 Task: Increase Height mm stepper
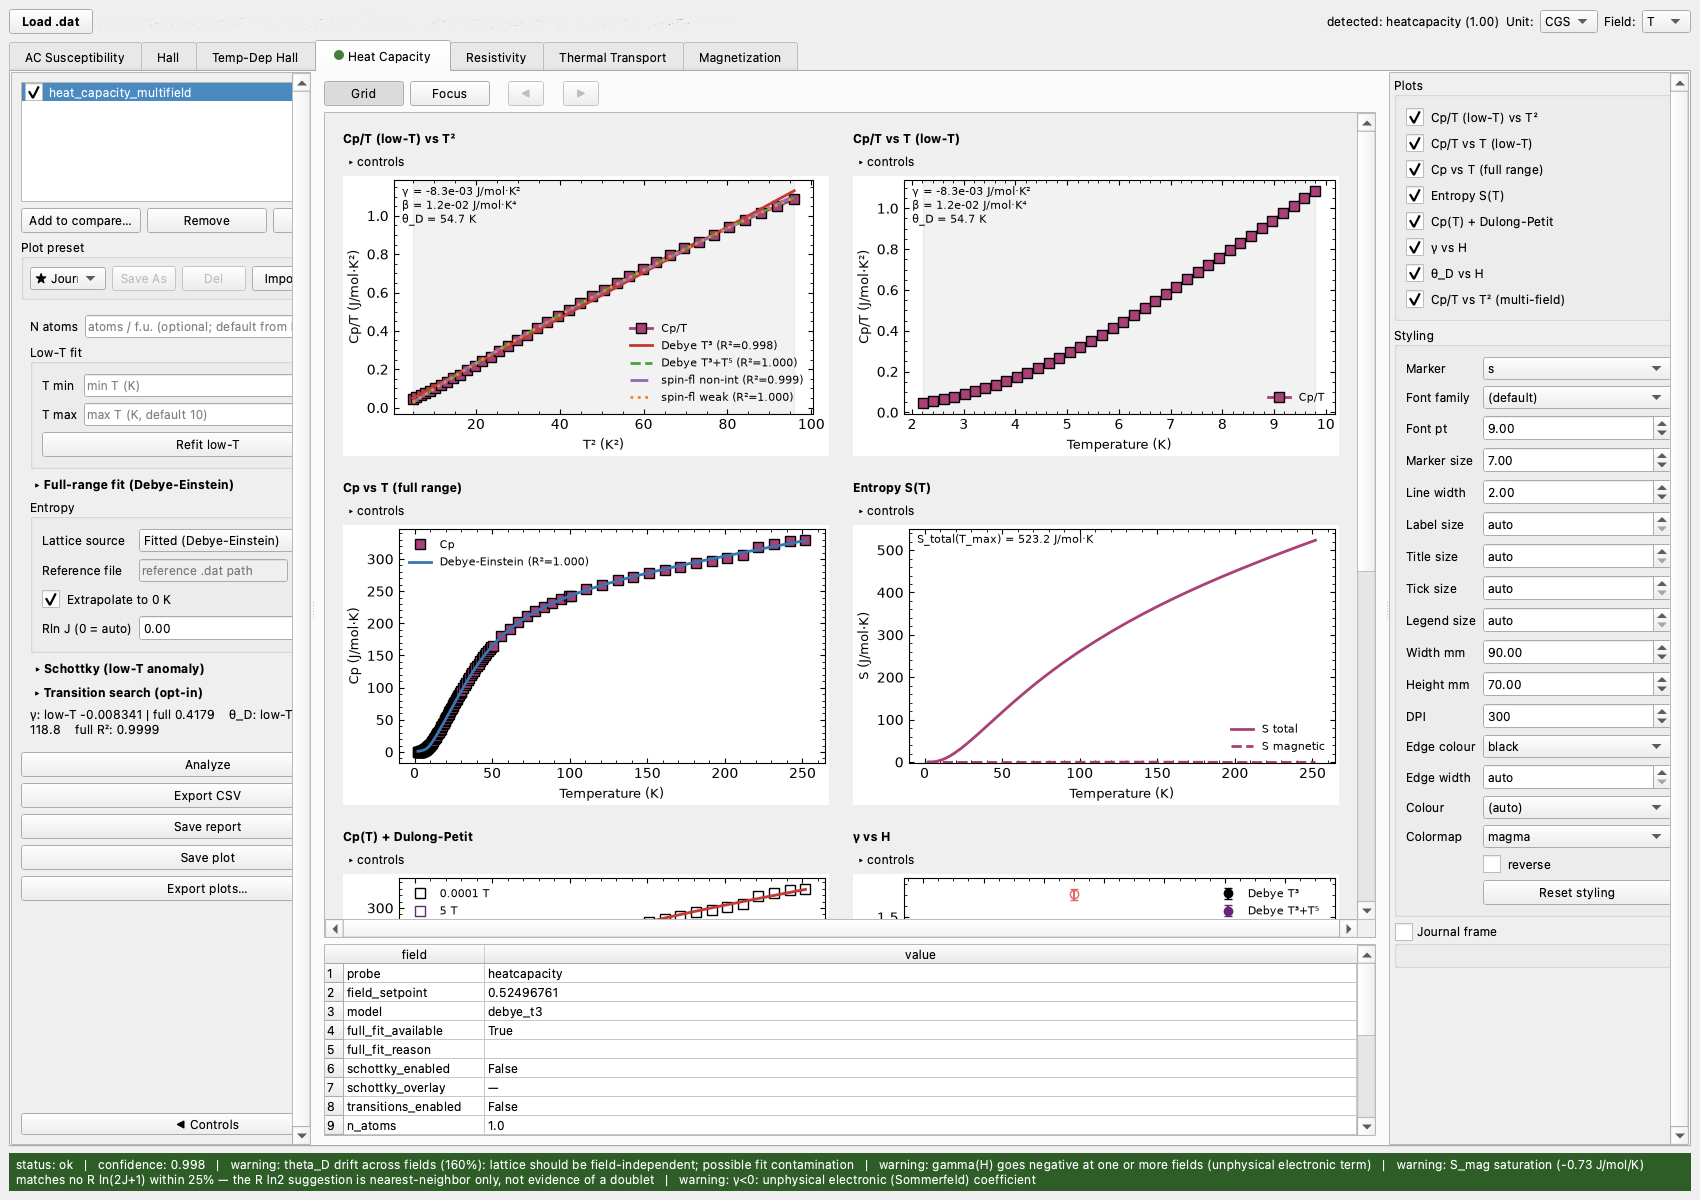1661,680
